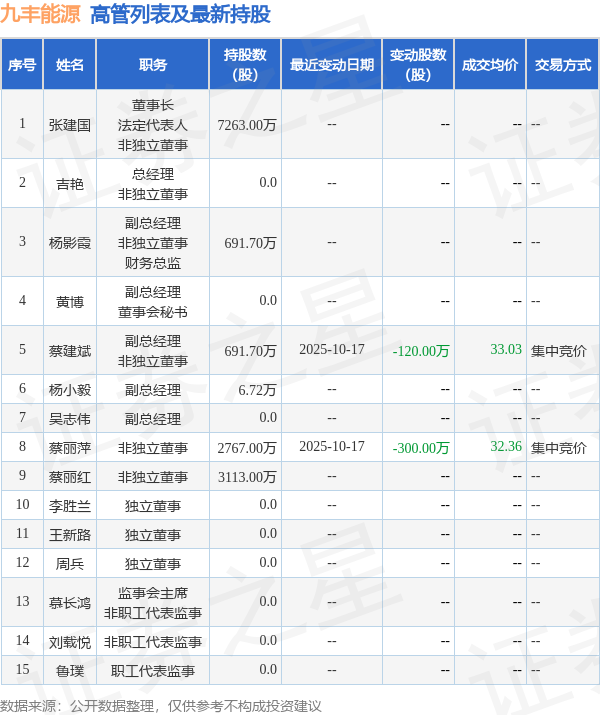Click the name 杨小毅
600x715 pixels.
point(70,390)
